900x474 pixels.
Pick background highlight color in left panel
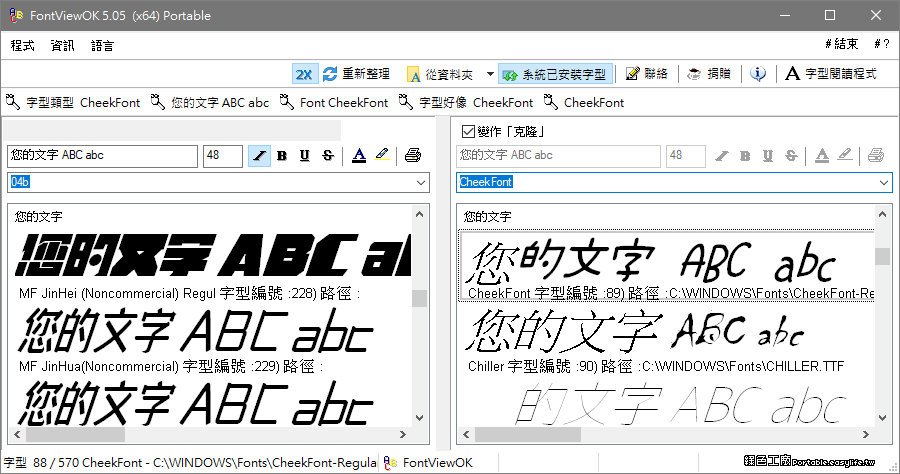point(382,155)
